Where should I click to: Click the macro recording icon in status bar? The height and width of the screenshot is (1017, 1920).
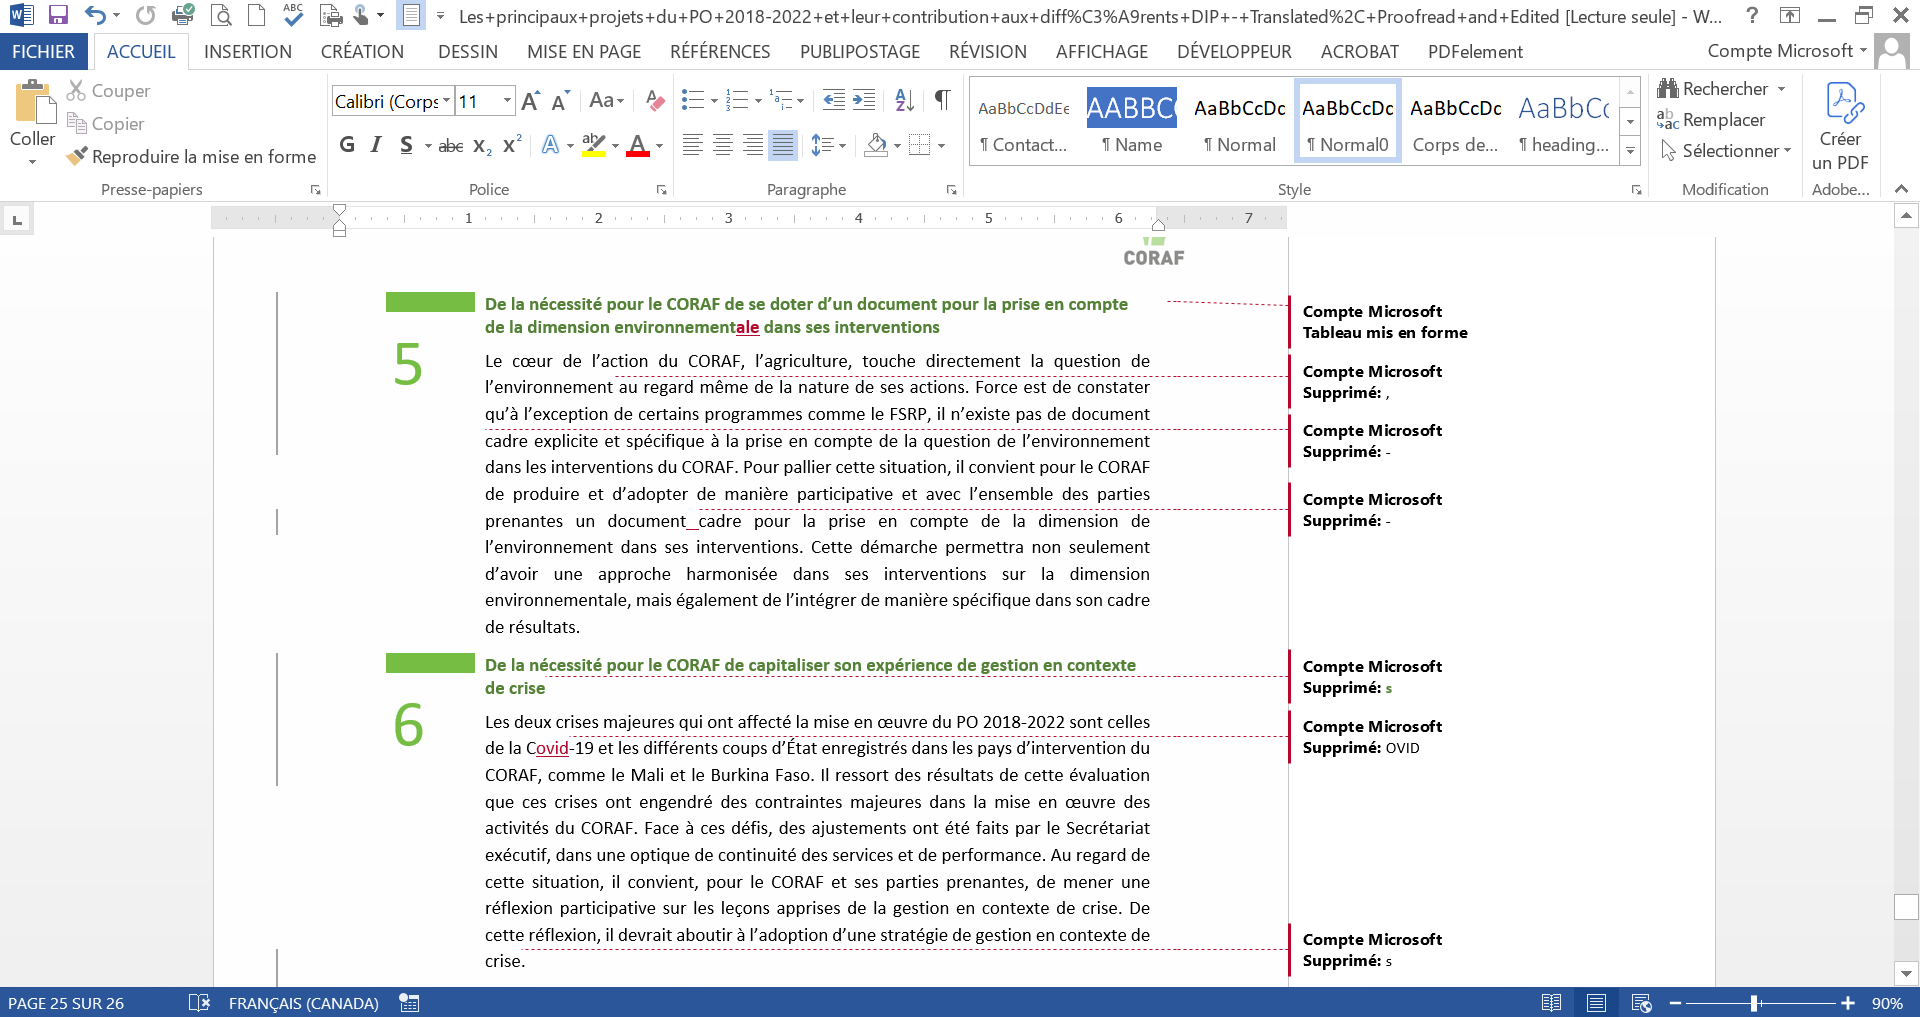[x=409, y=1002]
